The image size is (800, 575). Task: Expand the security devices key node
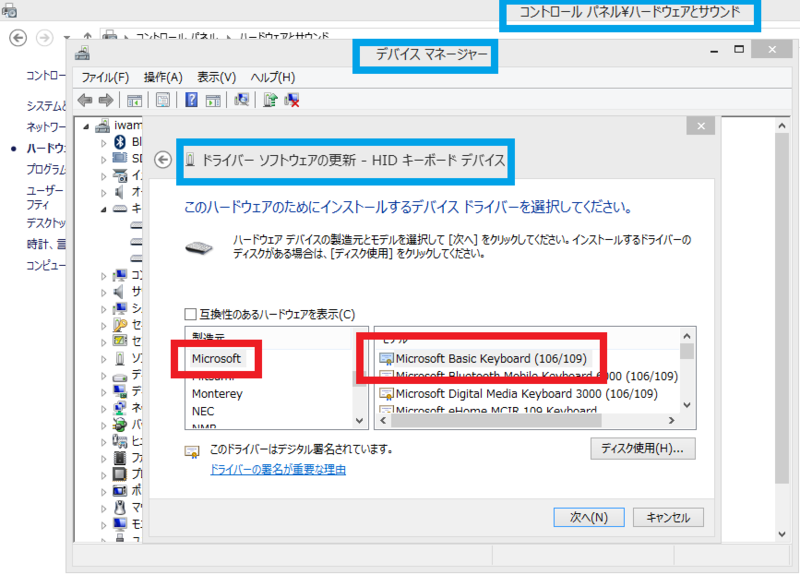[x=104, y=326]
